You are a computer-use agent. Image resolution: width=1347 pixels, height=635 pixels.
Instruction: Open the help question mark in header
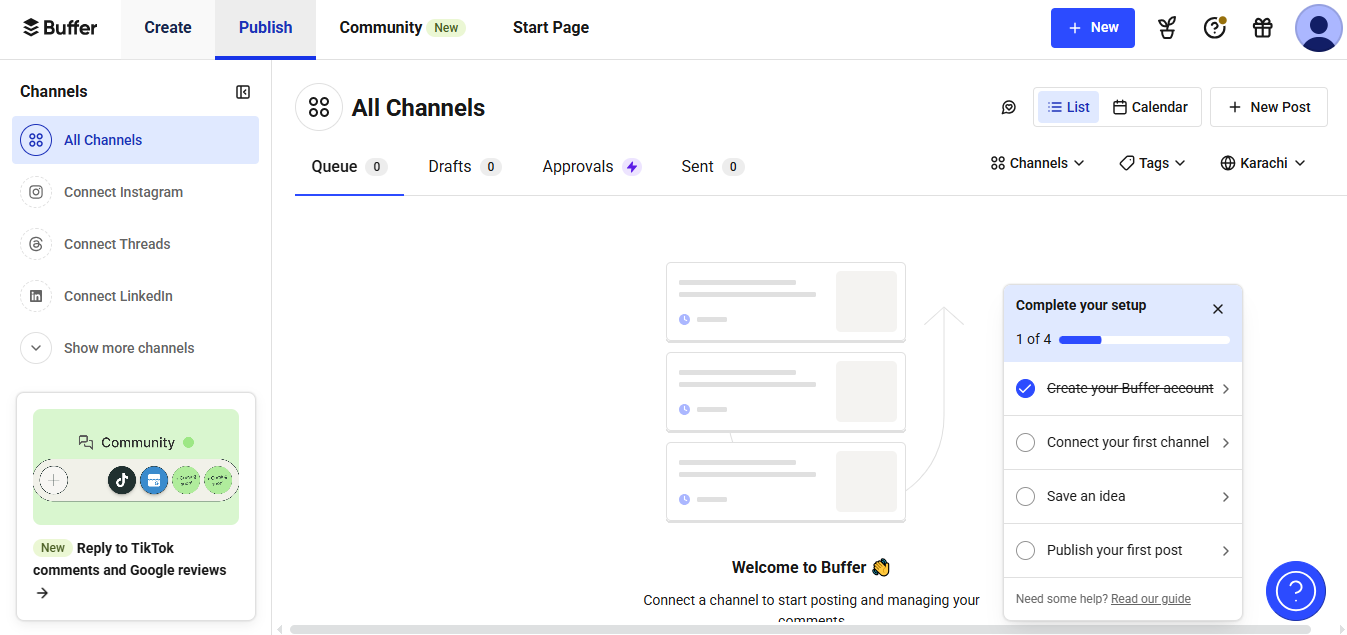1215,28
